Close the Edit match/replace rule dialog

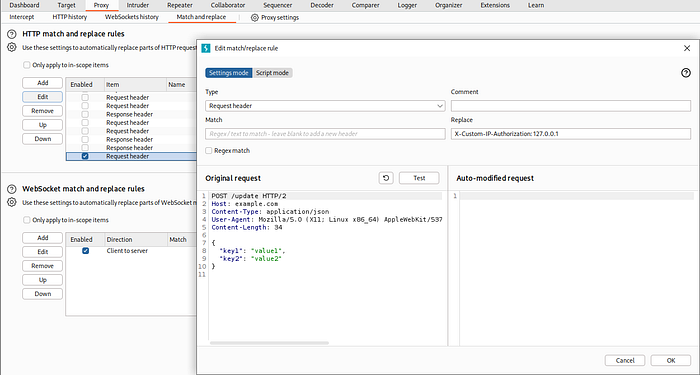click(x=687, y=48)
